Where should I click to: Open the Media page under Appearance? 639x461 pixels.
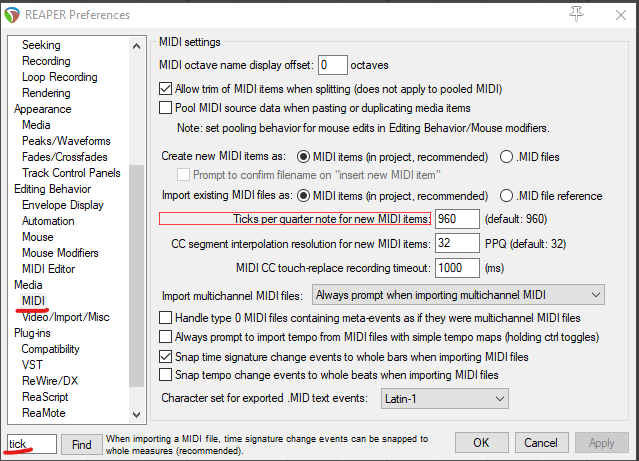pos(36,125)
